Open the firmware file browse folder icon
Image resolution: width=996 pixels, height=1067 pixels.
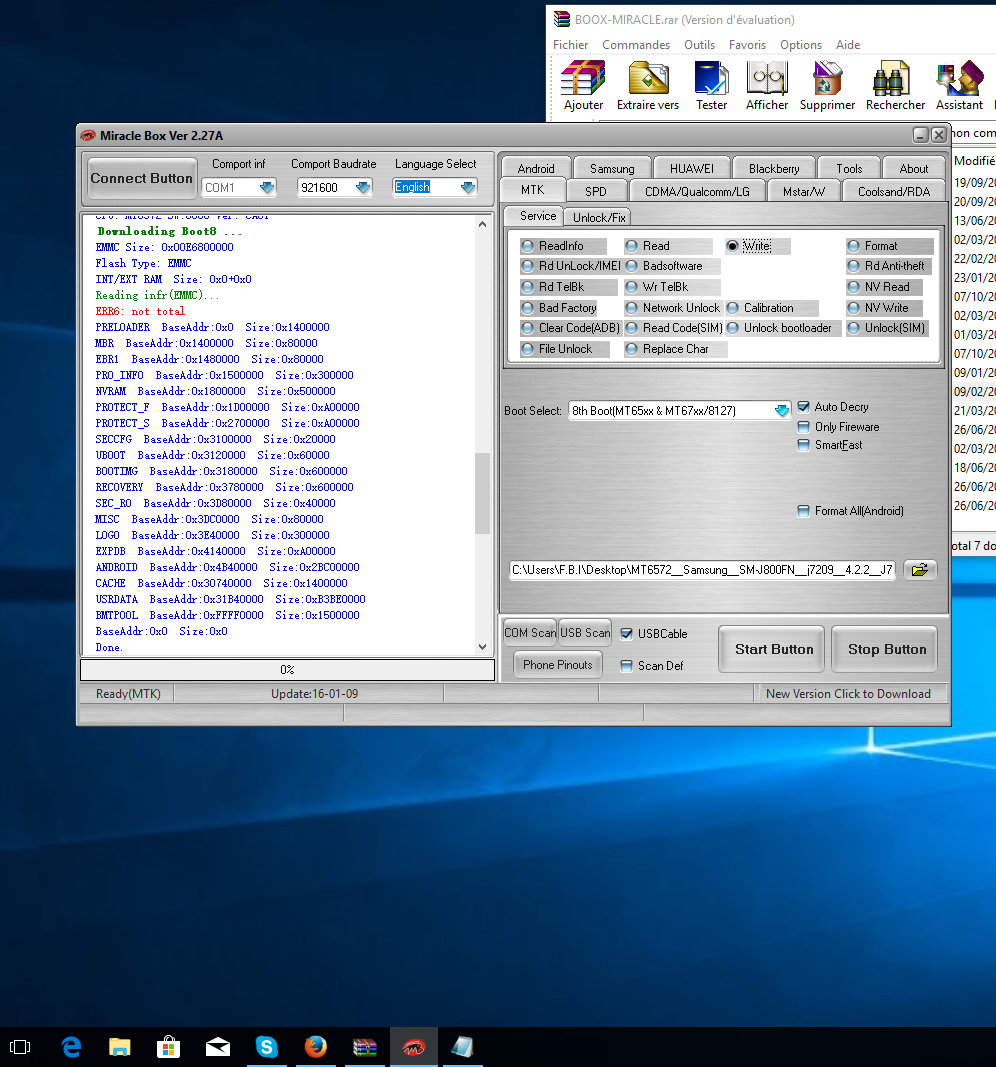920,570
